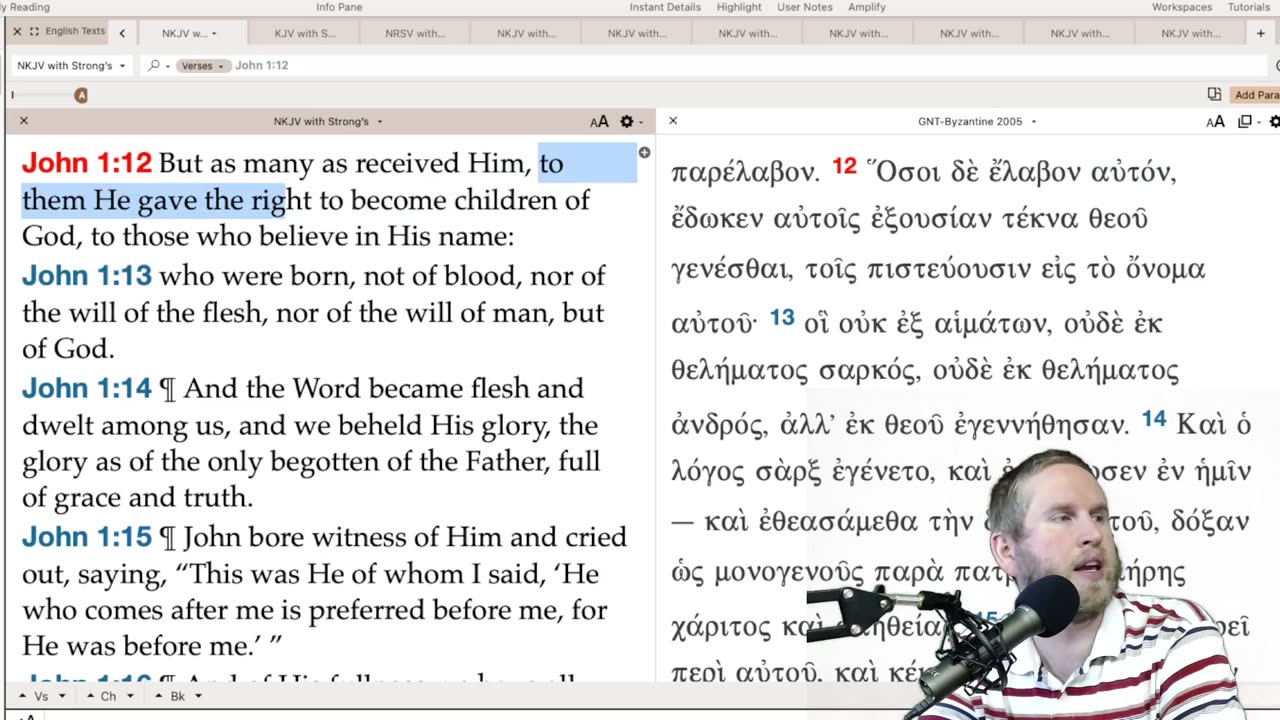Go to next chapter with Ch down arrow

[x=129, y=696]
